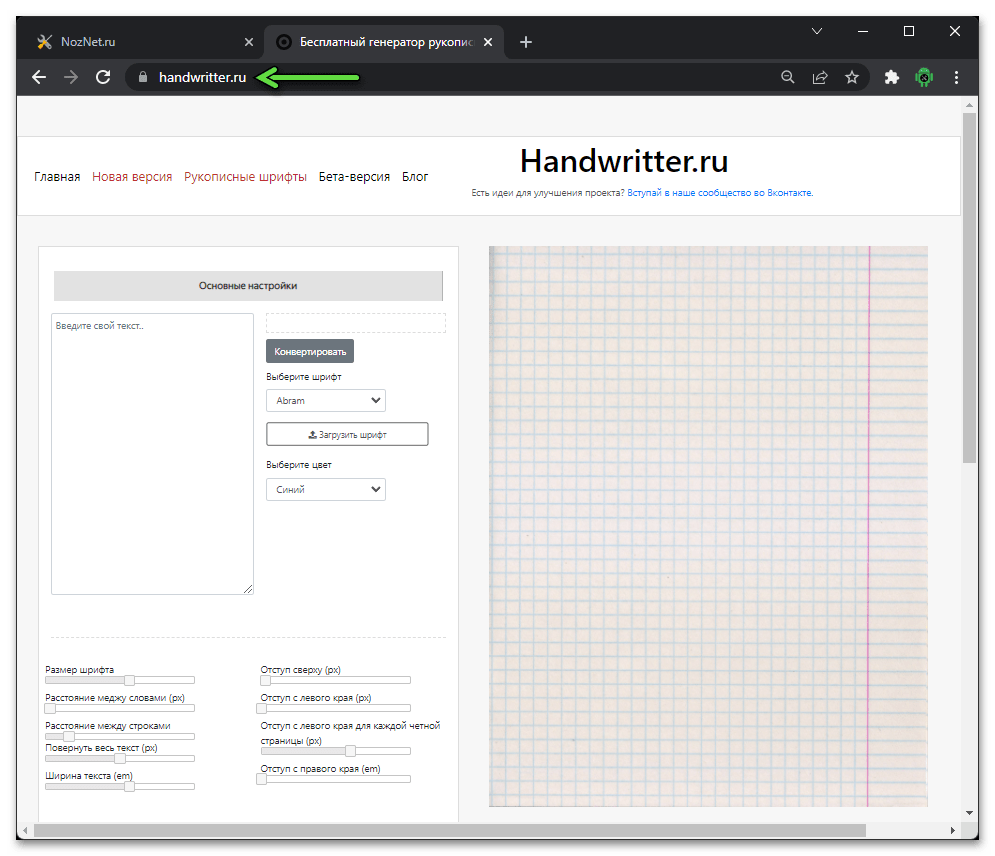The image size is (995, 856).
Task: Click the Загрузить шрифт button
Action: tap(347, 434)
